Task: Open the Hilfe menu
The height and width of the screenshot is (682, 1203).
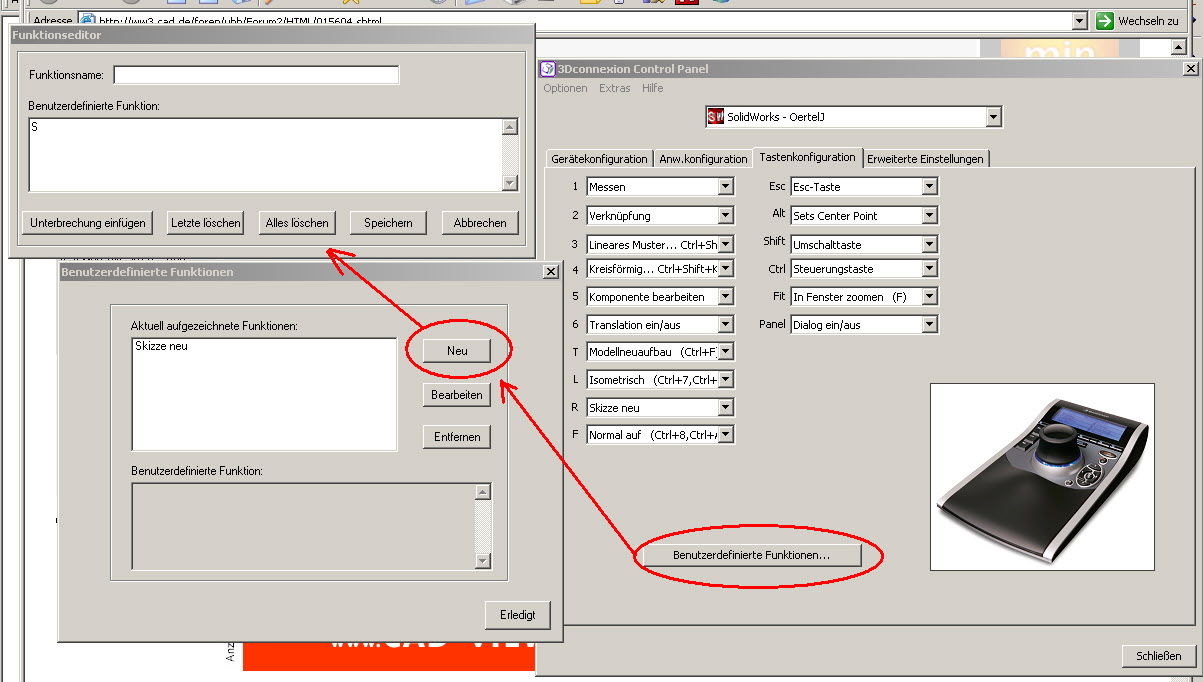Action: [x=653, y=88]
